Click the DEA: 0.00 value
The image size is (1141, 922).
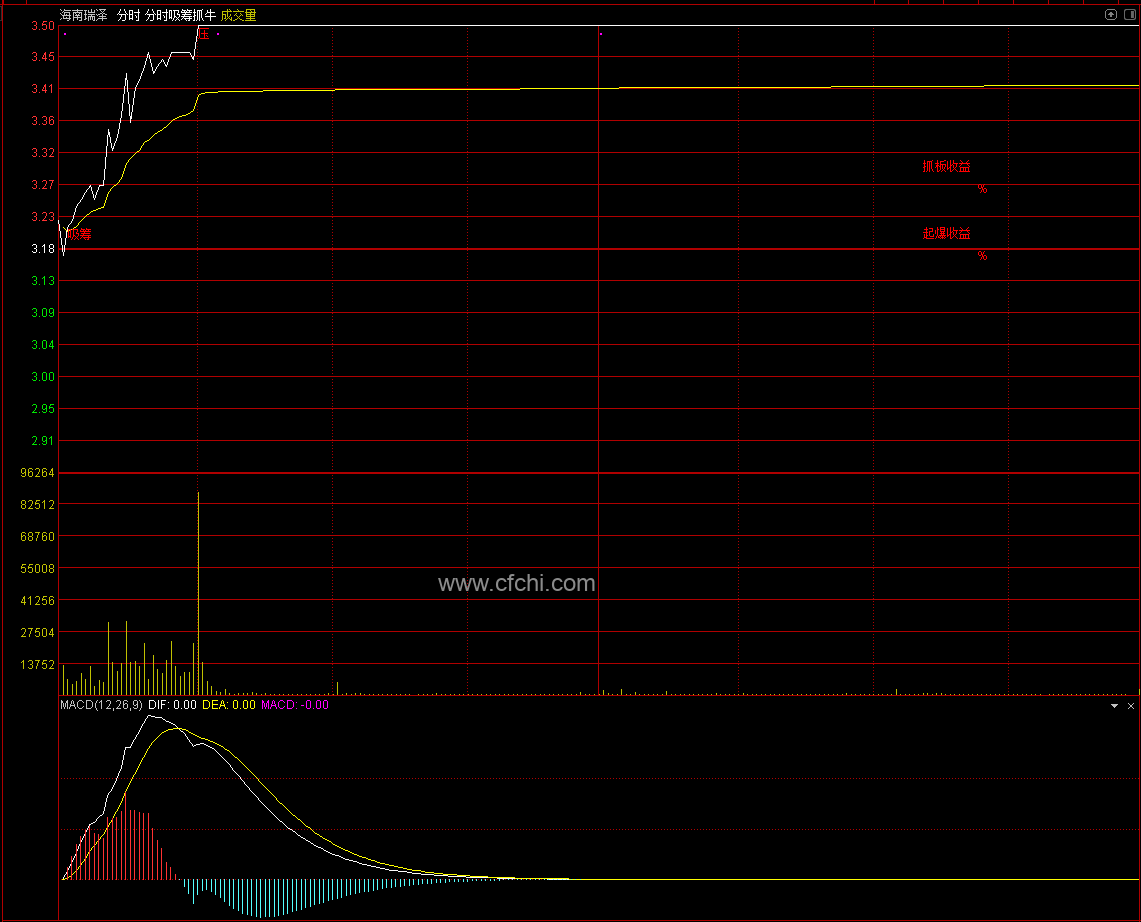228,704
